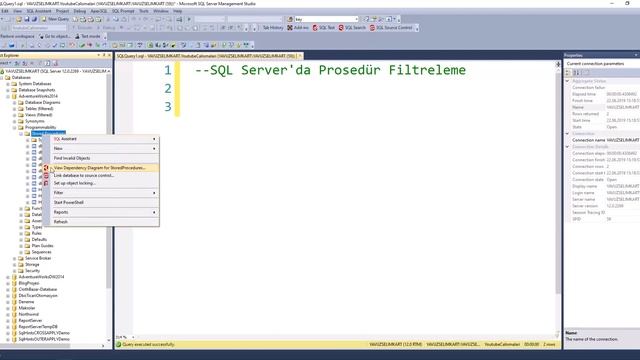Select the AdventureWorksDW2014 database
Viewport: 640px width, 360px height.
pyautogui.click(x=41, y=277)
